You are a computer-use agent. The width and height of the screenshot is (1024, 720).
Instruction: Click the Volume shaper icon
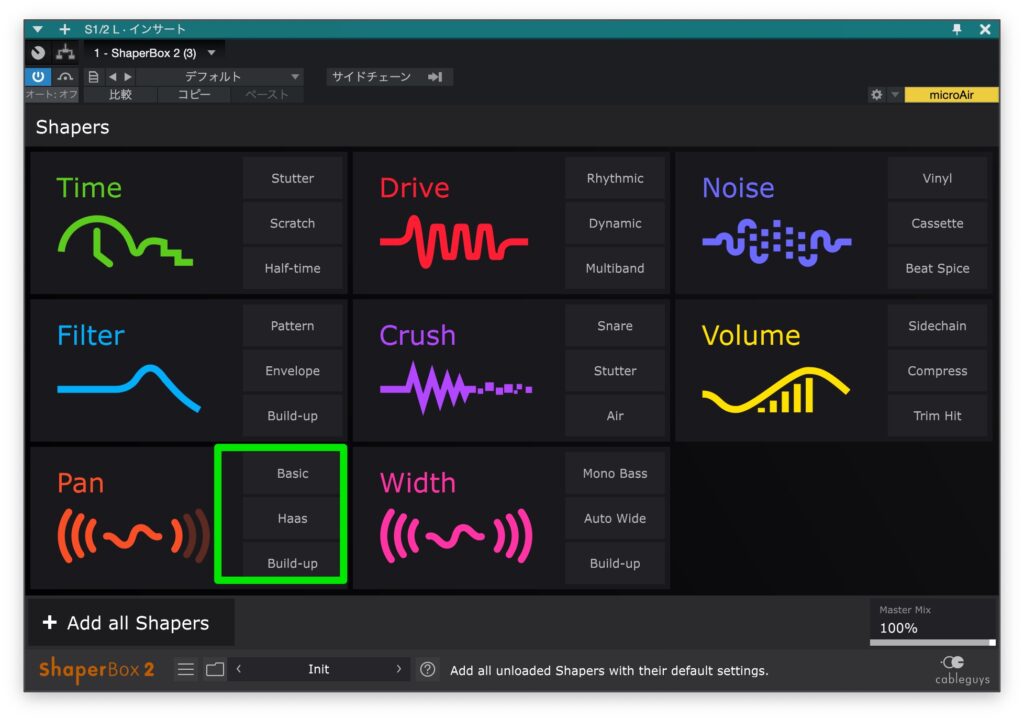pos(775,390)
